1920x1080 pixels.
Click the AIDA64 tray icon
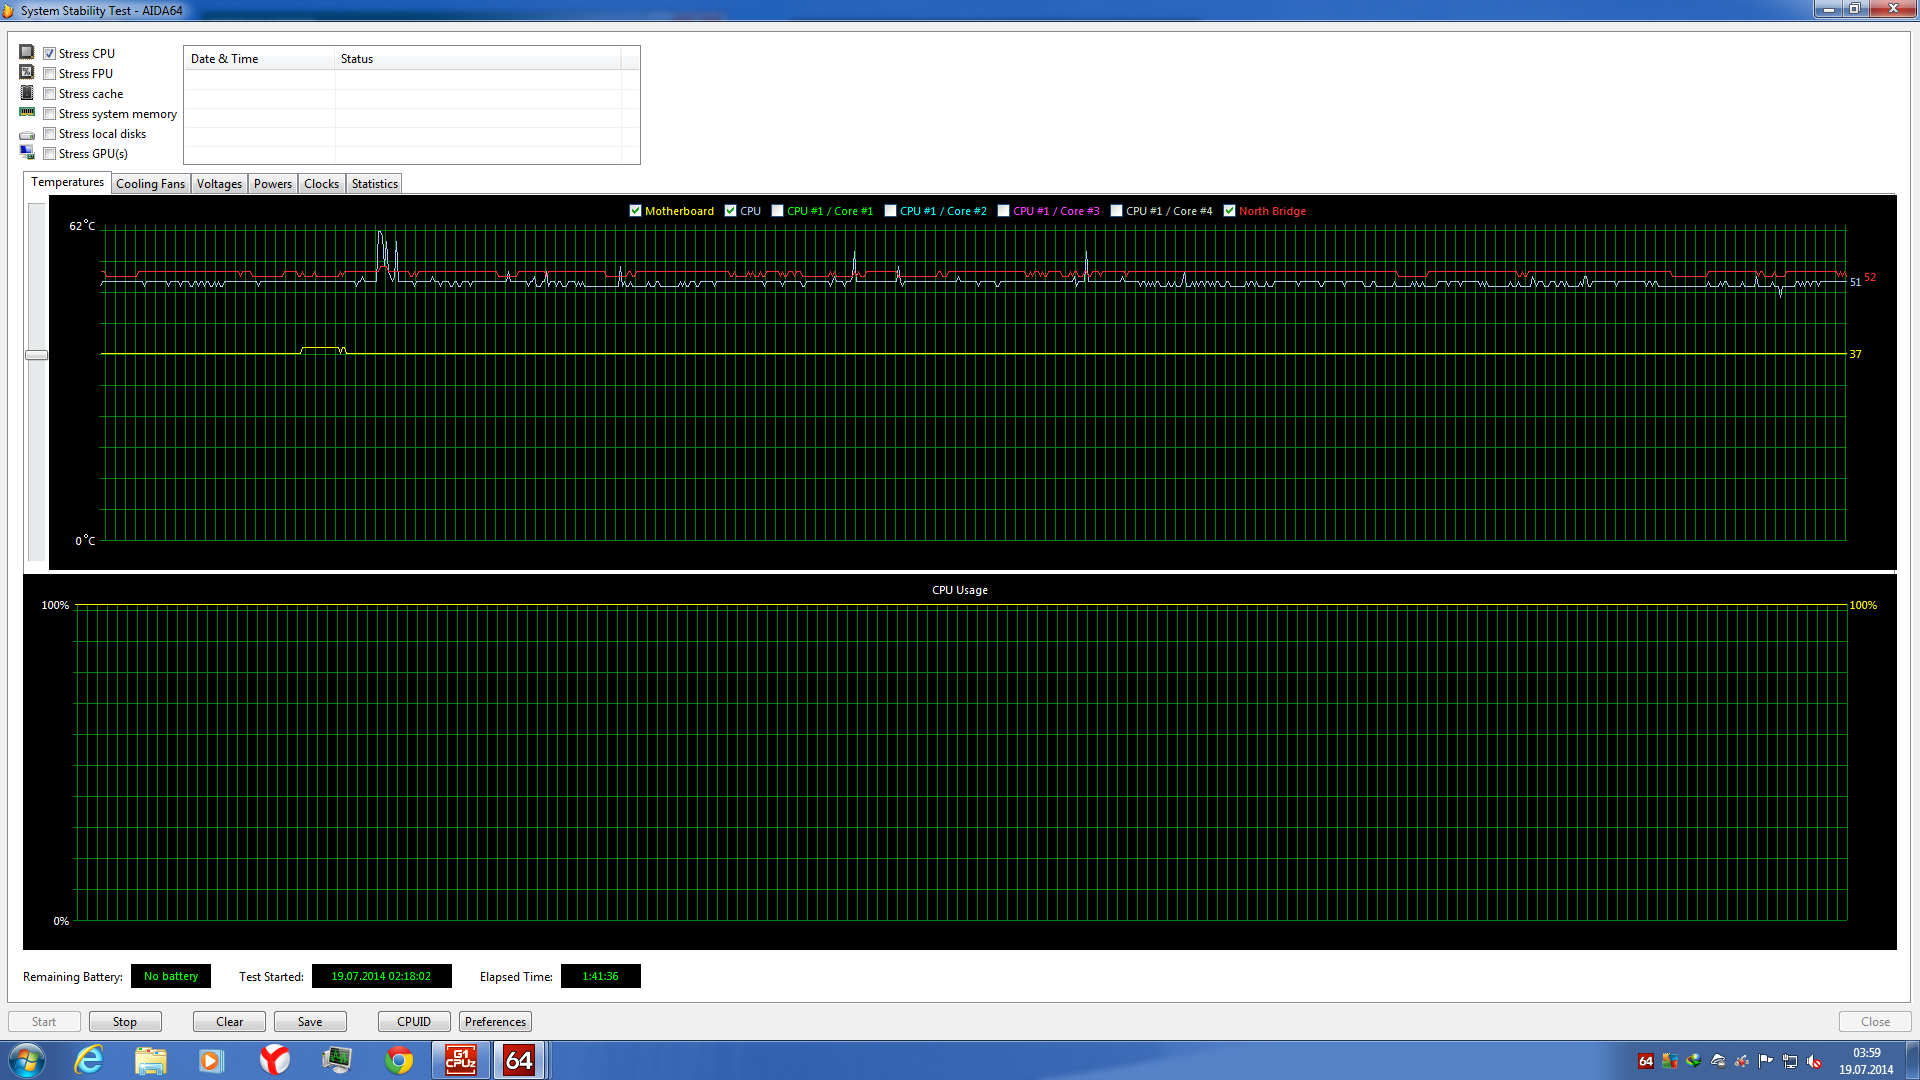[x=1646, y=1061]
